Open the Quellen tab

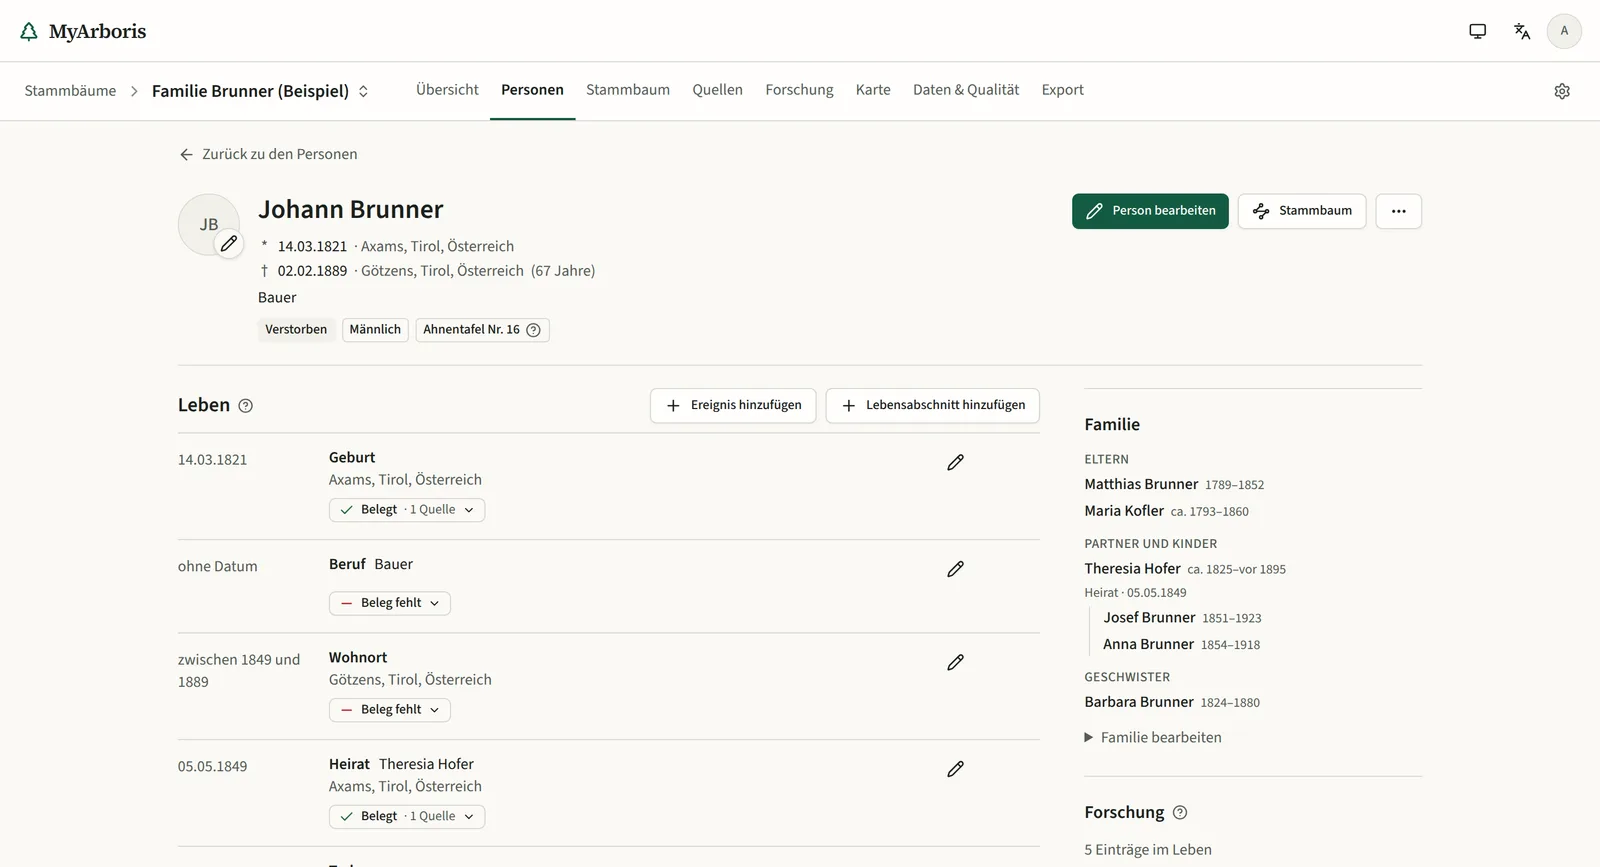click(717, 90)
